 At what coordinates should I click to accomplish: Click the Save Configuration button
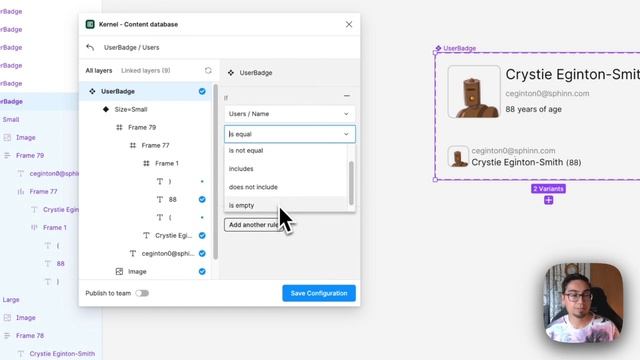point(319,293)
